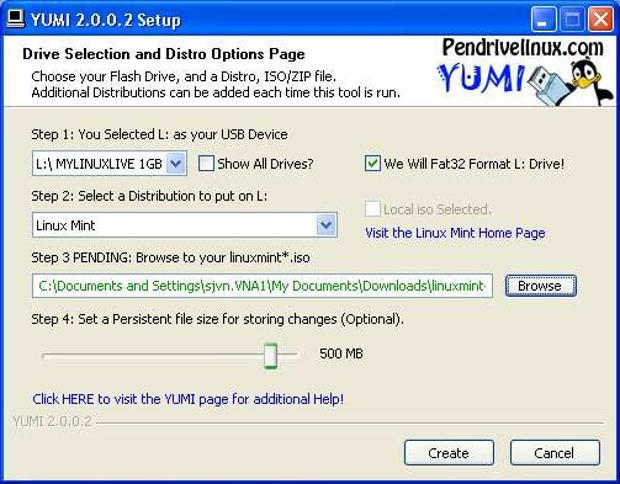Click the Create button

pos(449,453)
